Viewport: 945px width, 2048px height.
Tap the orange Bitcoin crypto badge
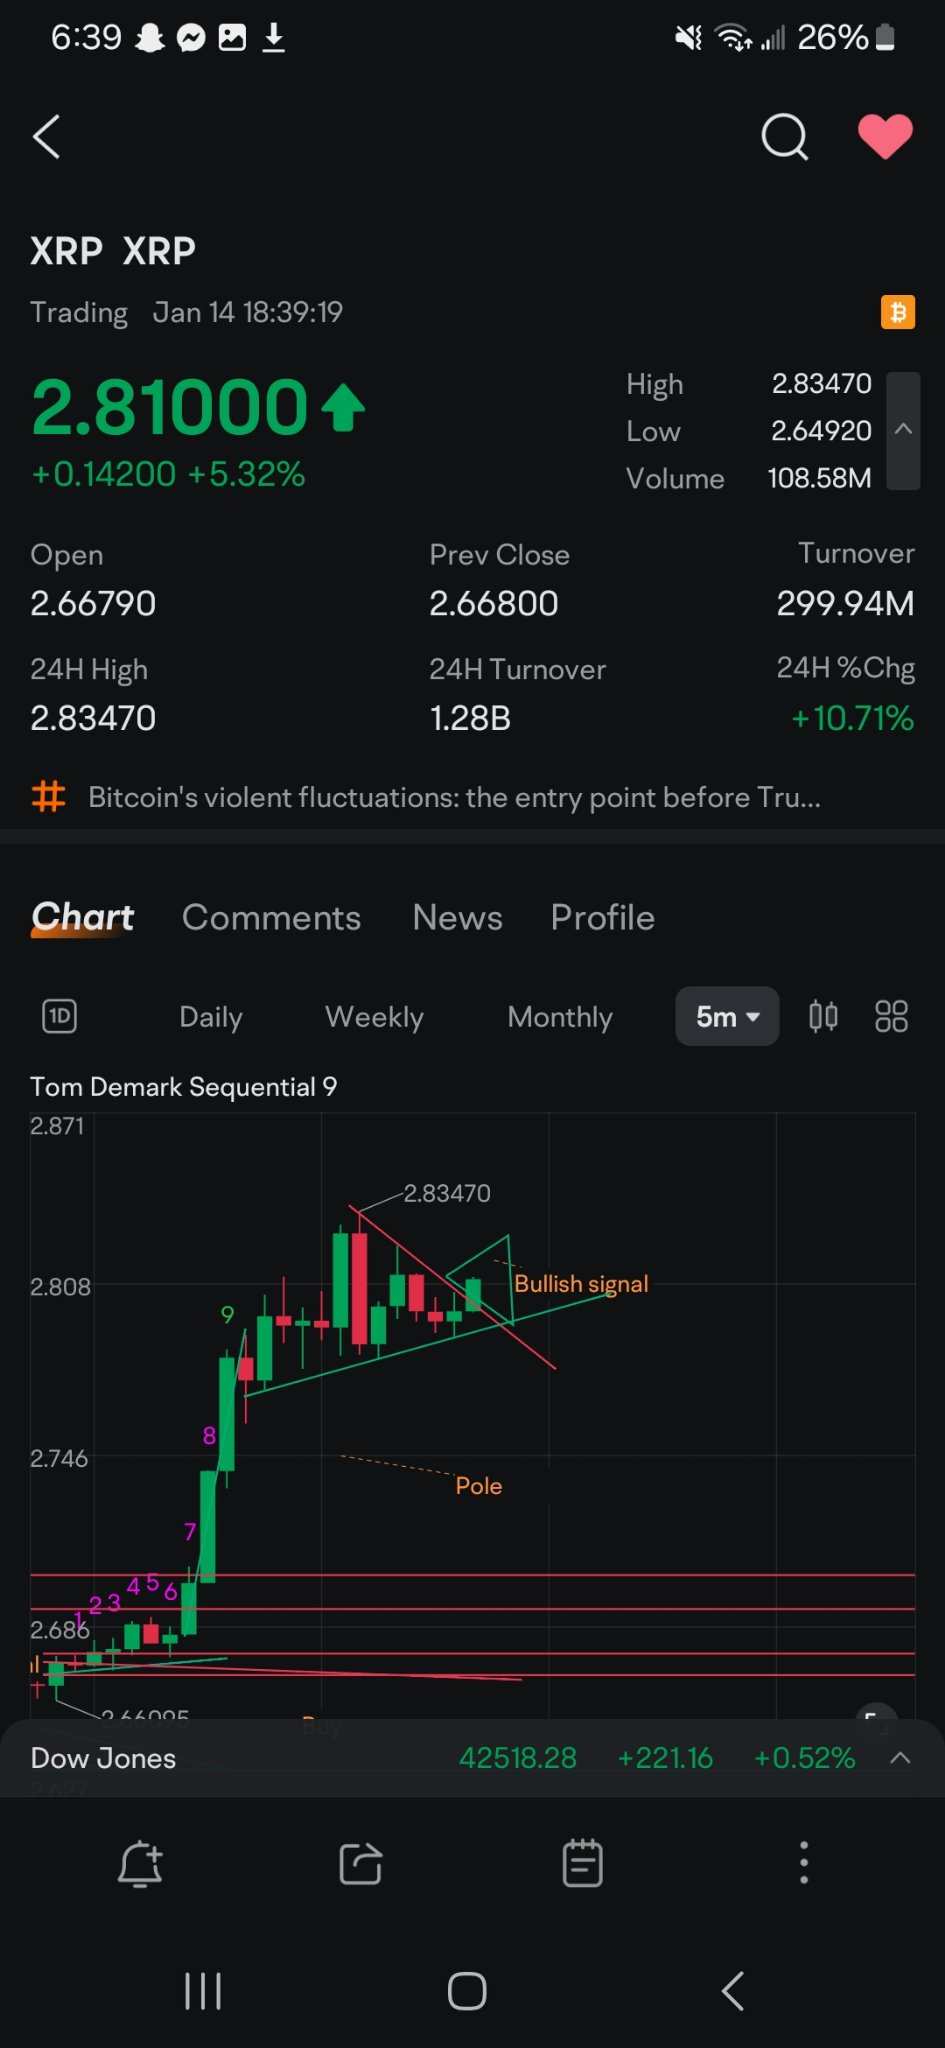[x=897, y=313]
